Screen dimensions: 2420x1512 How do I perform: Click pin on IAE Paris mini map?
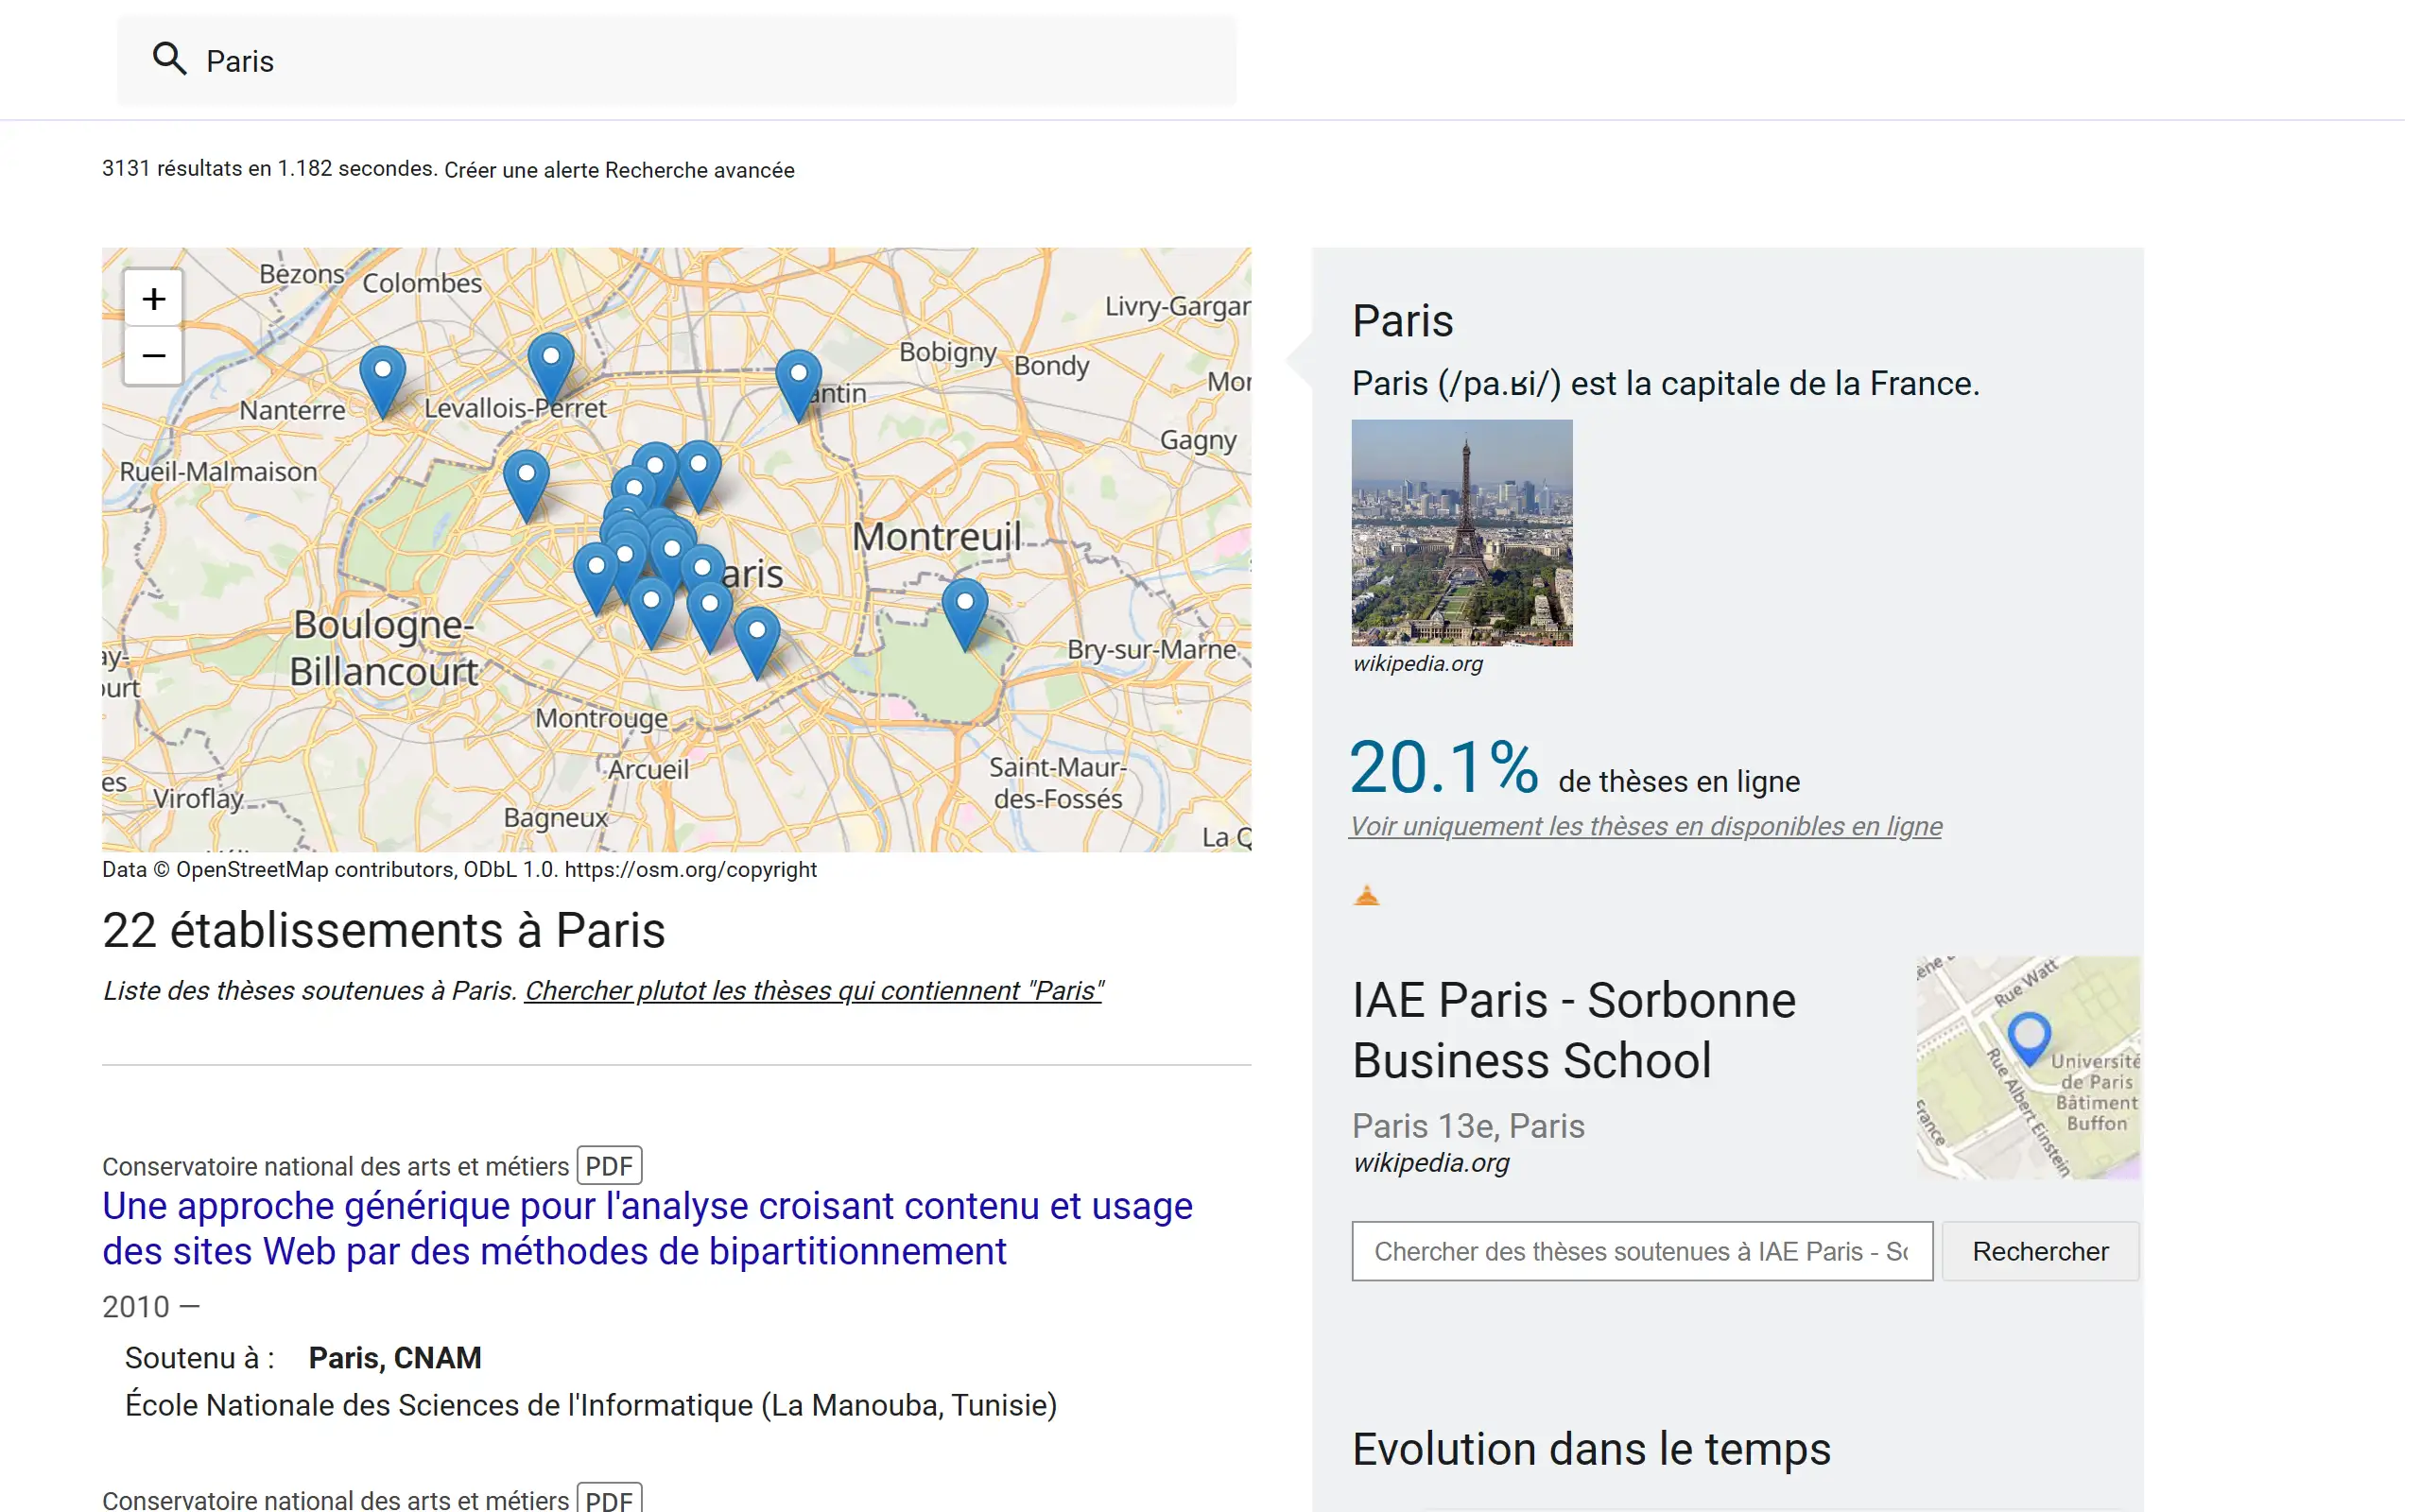(x=2029, y=1035)
